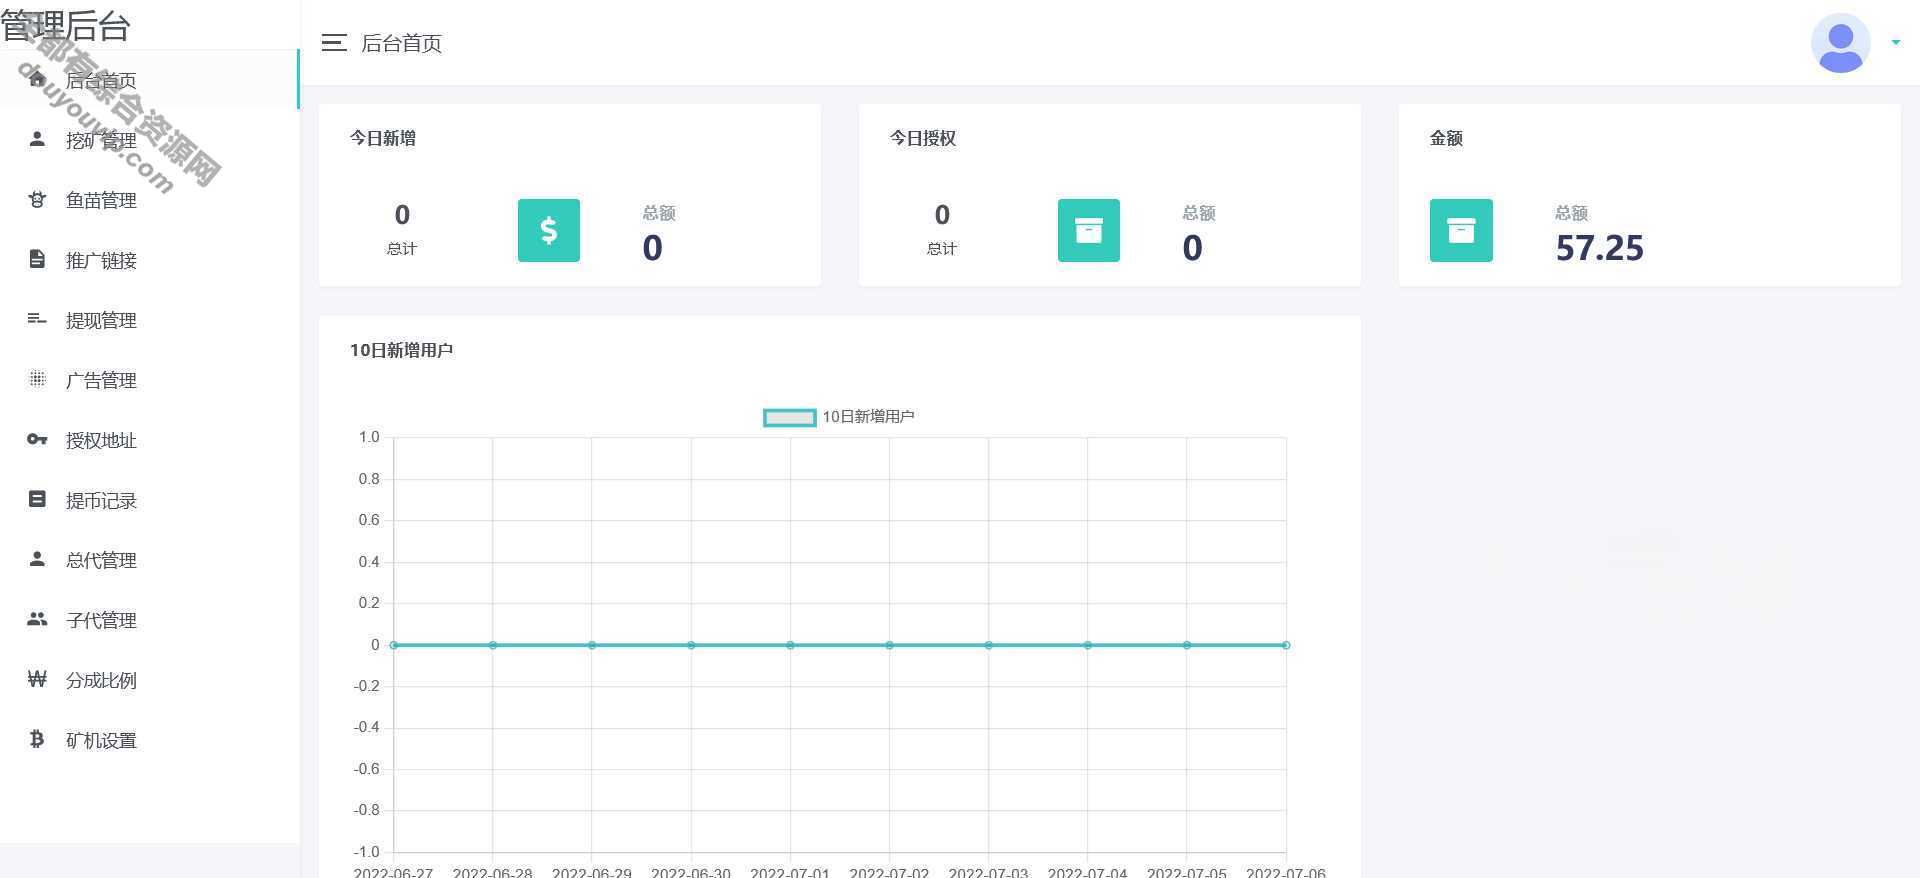Click the archive box icon in 金额 card
The image size is (1920, 878).
pyautogui.click(x=1461, y=230)
